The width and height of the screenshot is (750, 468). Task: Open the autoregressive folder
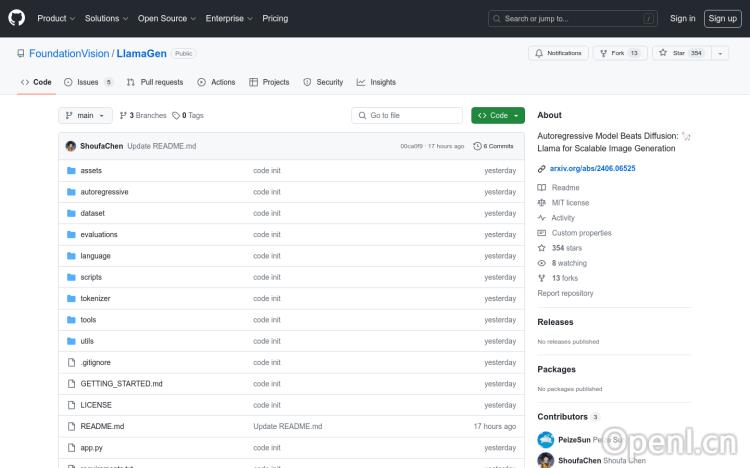pos(104,192)
